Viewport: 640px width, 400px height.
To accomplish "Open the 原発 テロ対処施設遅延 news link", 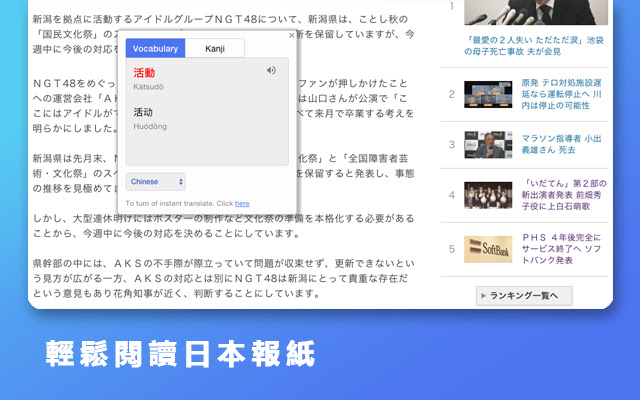I will pos(561,94).
